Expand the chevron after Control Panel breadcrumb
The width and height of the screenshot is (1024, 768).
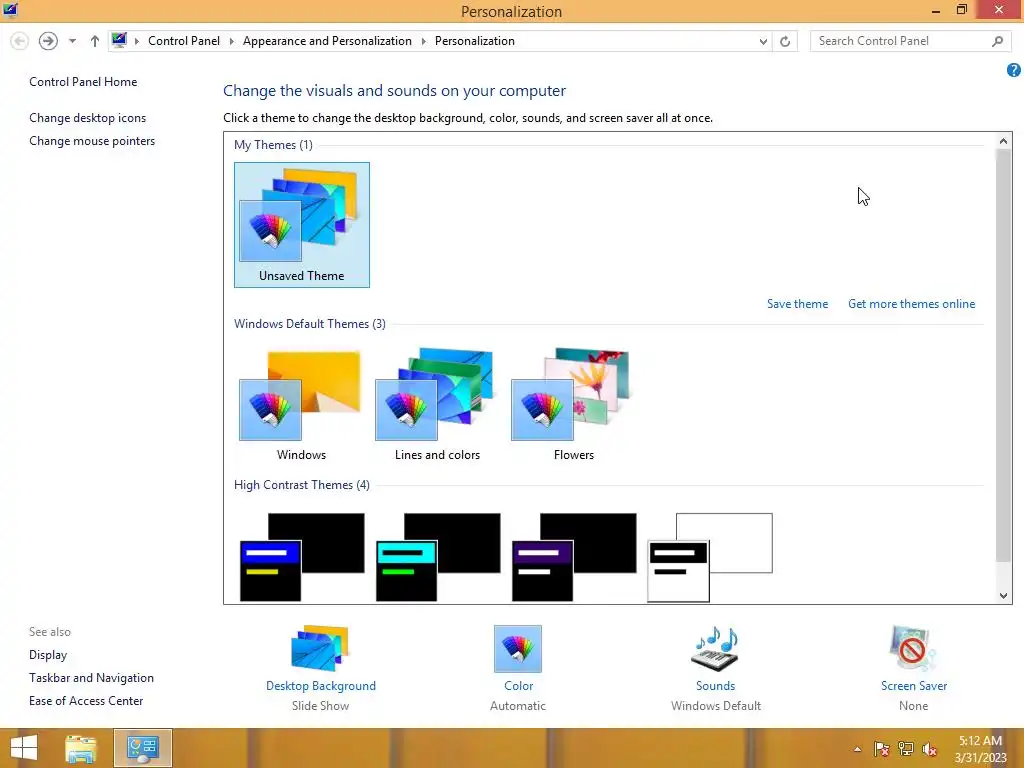[x=231, y=41]
